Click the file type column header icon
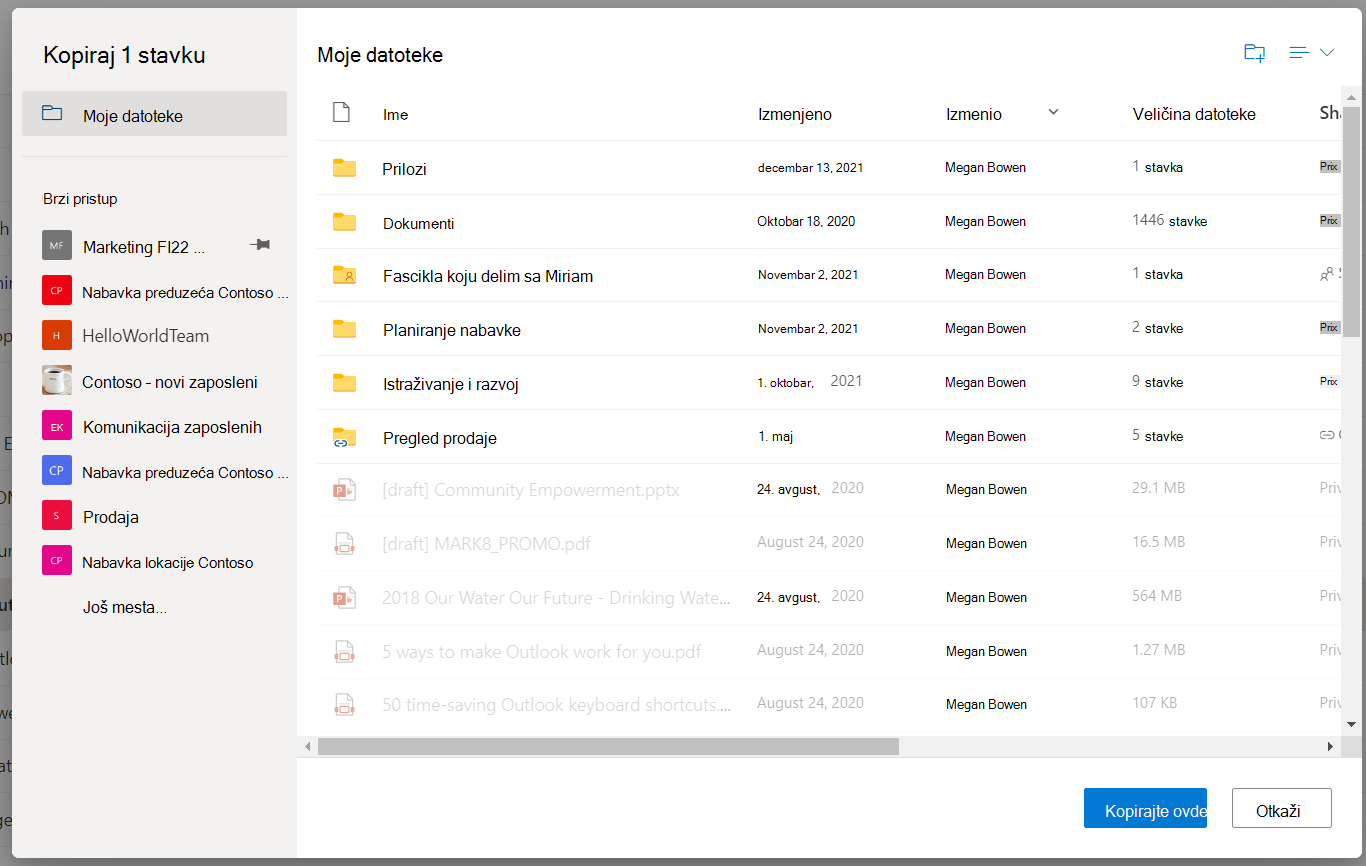 (341, 113)
